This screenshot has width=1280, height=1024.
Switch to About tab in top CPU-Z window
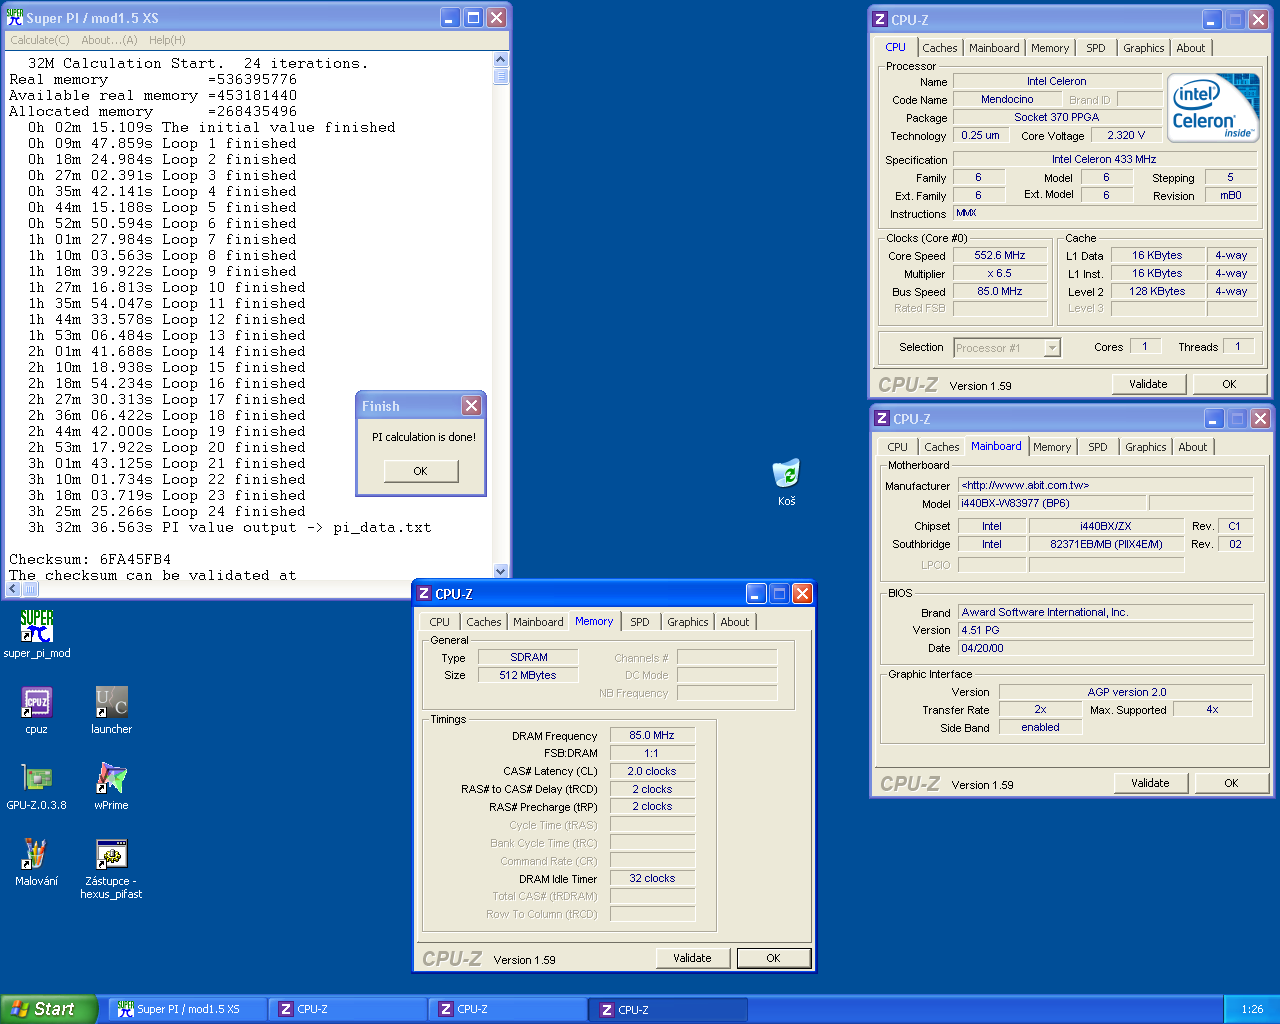coord(1191,48)
